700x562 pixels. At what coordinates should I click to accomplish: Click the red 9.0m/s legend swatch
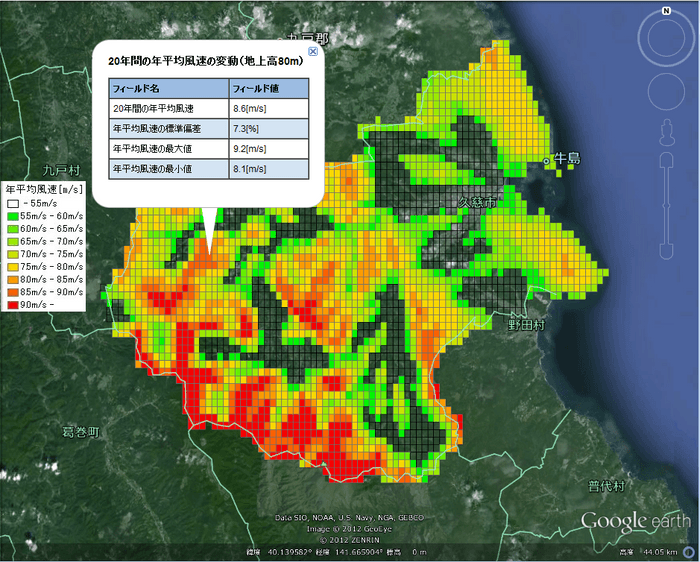point(13,305)
